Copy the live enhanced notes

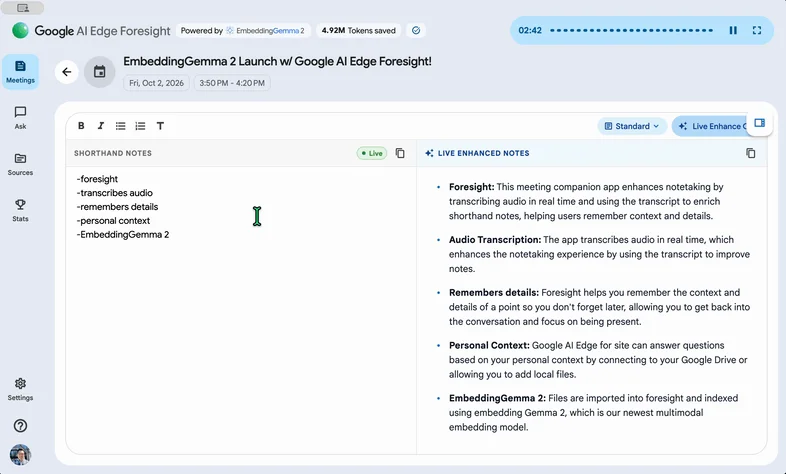(750, 153)
